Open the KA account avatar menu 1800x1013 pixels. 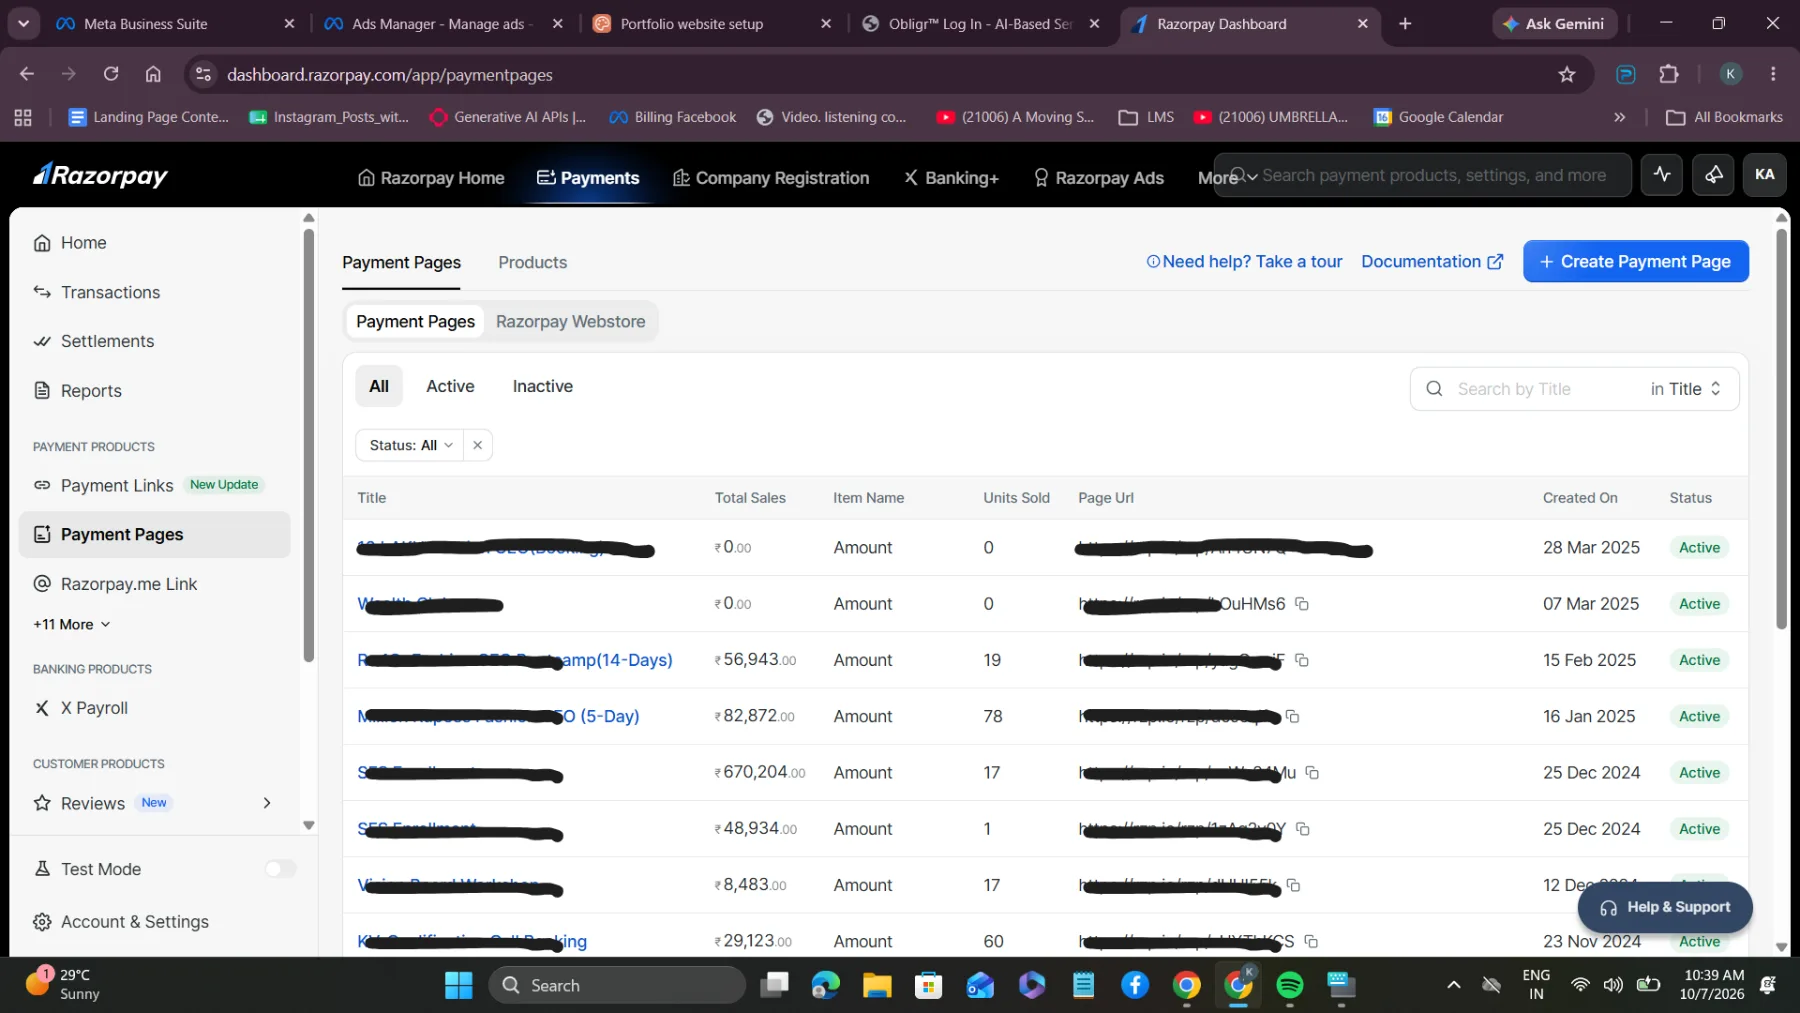1764,175
